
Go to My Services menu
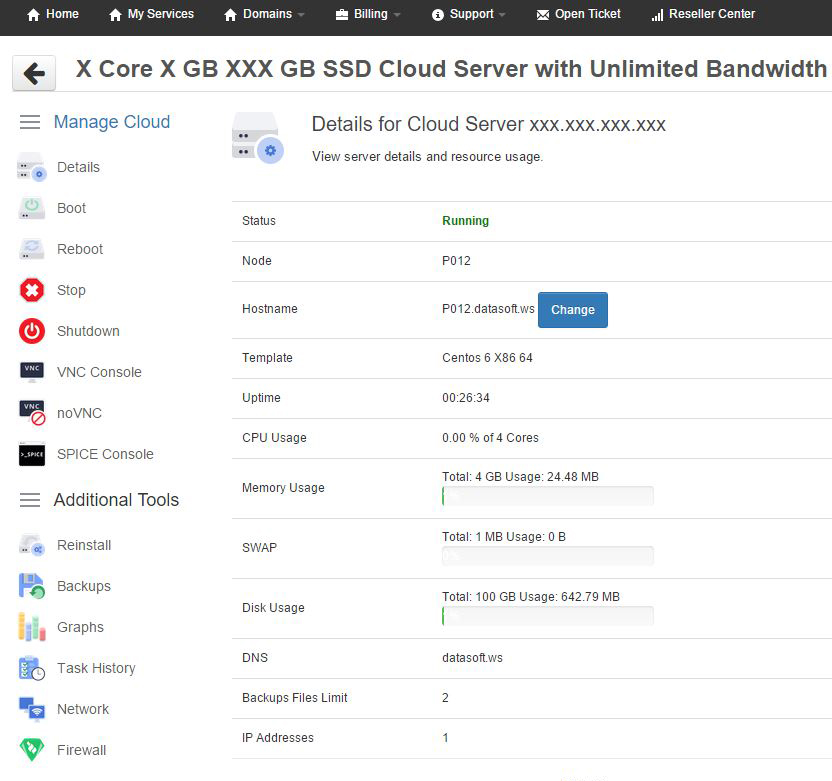click(151, 15)
